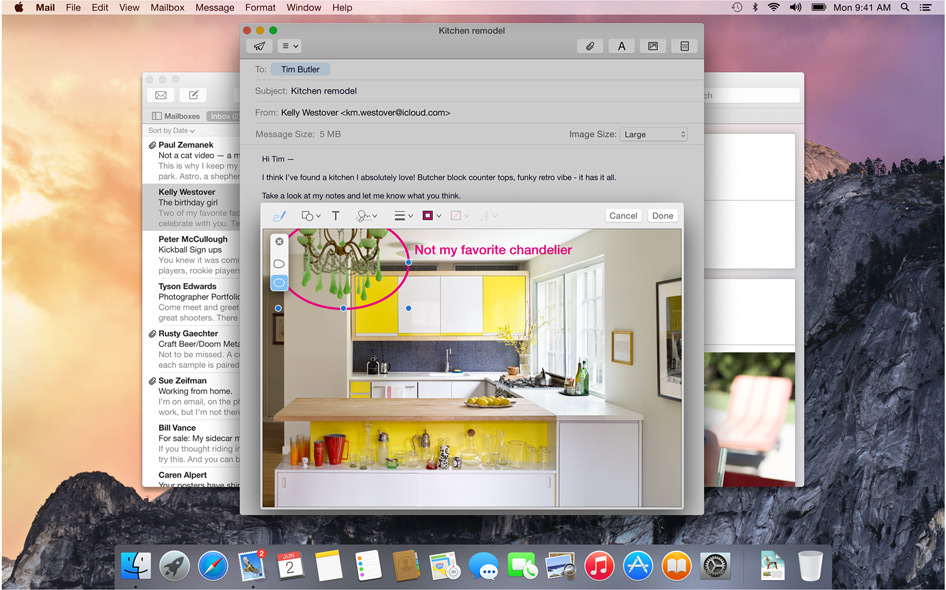The height and width of the screenshot is (590, 946).
Task: Open Spotlight search in menu bar
Action: [x=905, y=7]
